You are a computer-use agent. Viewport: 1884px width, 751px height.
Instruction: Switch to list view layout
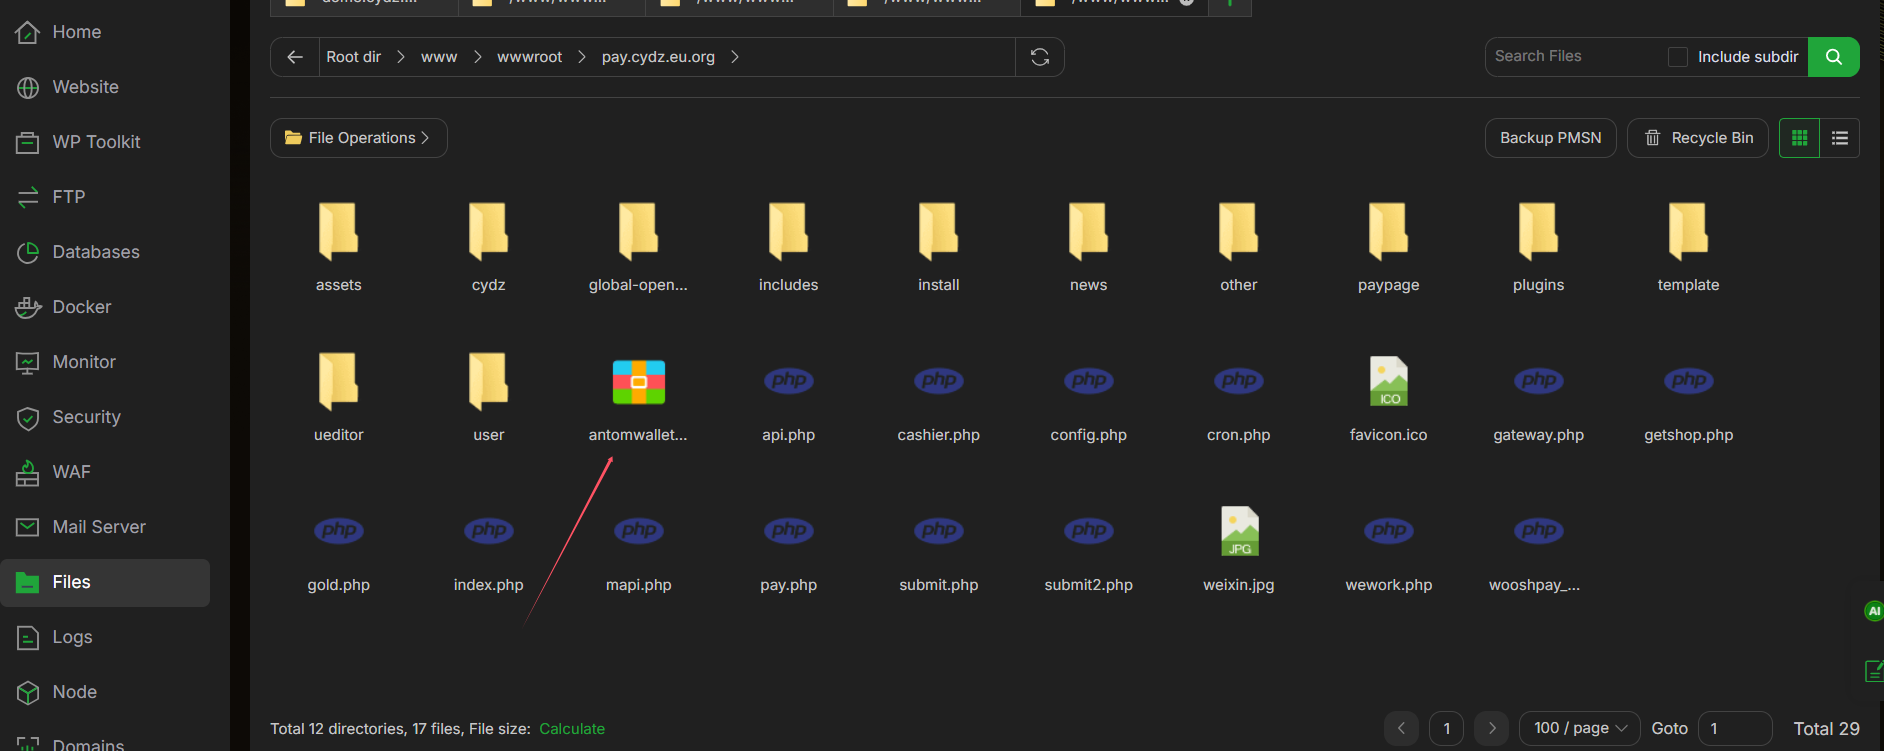pos(1839,138)
